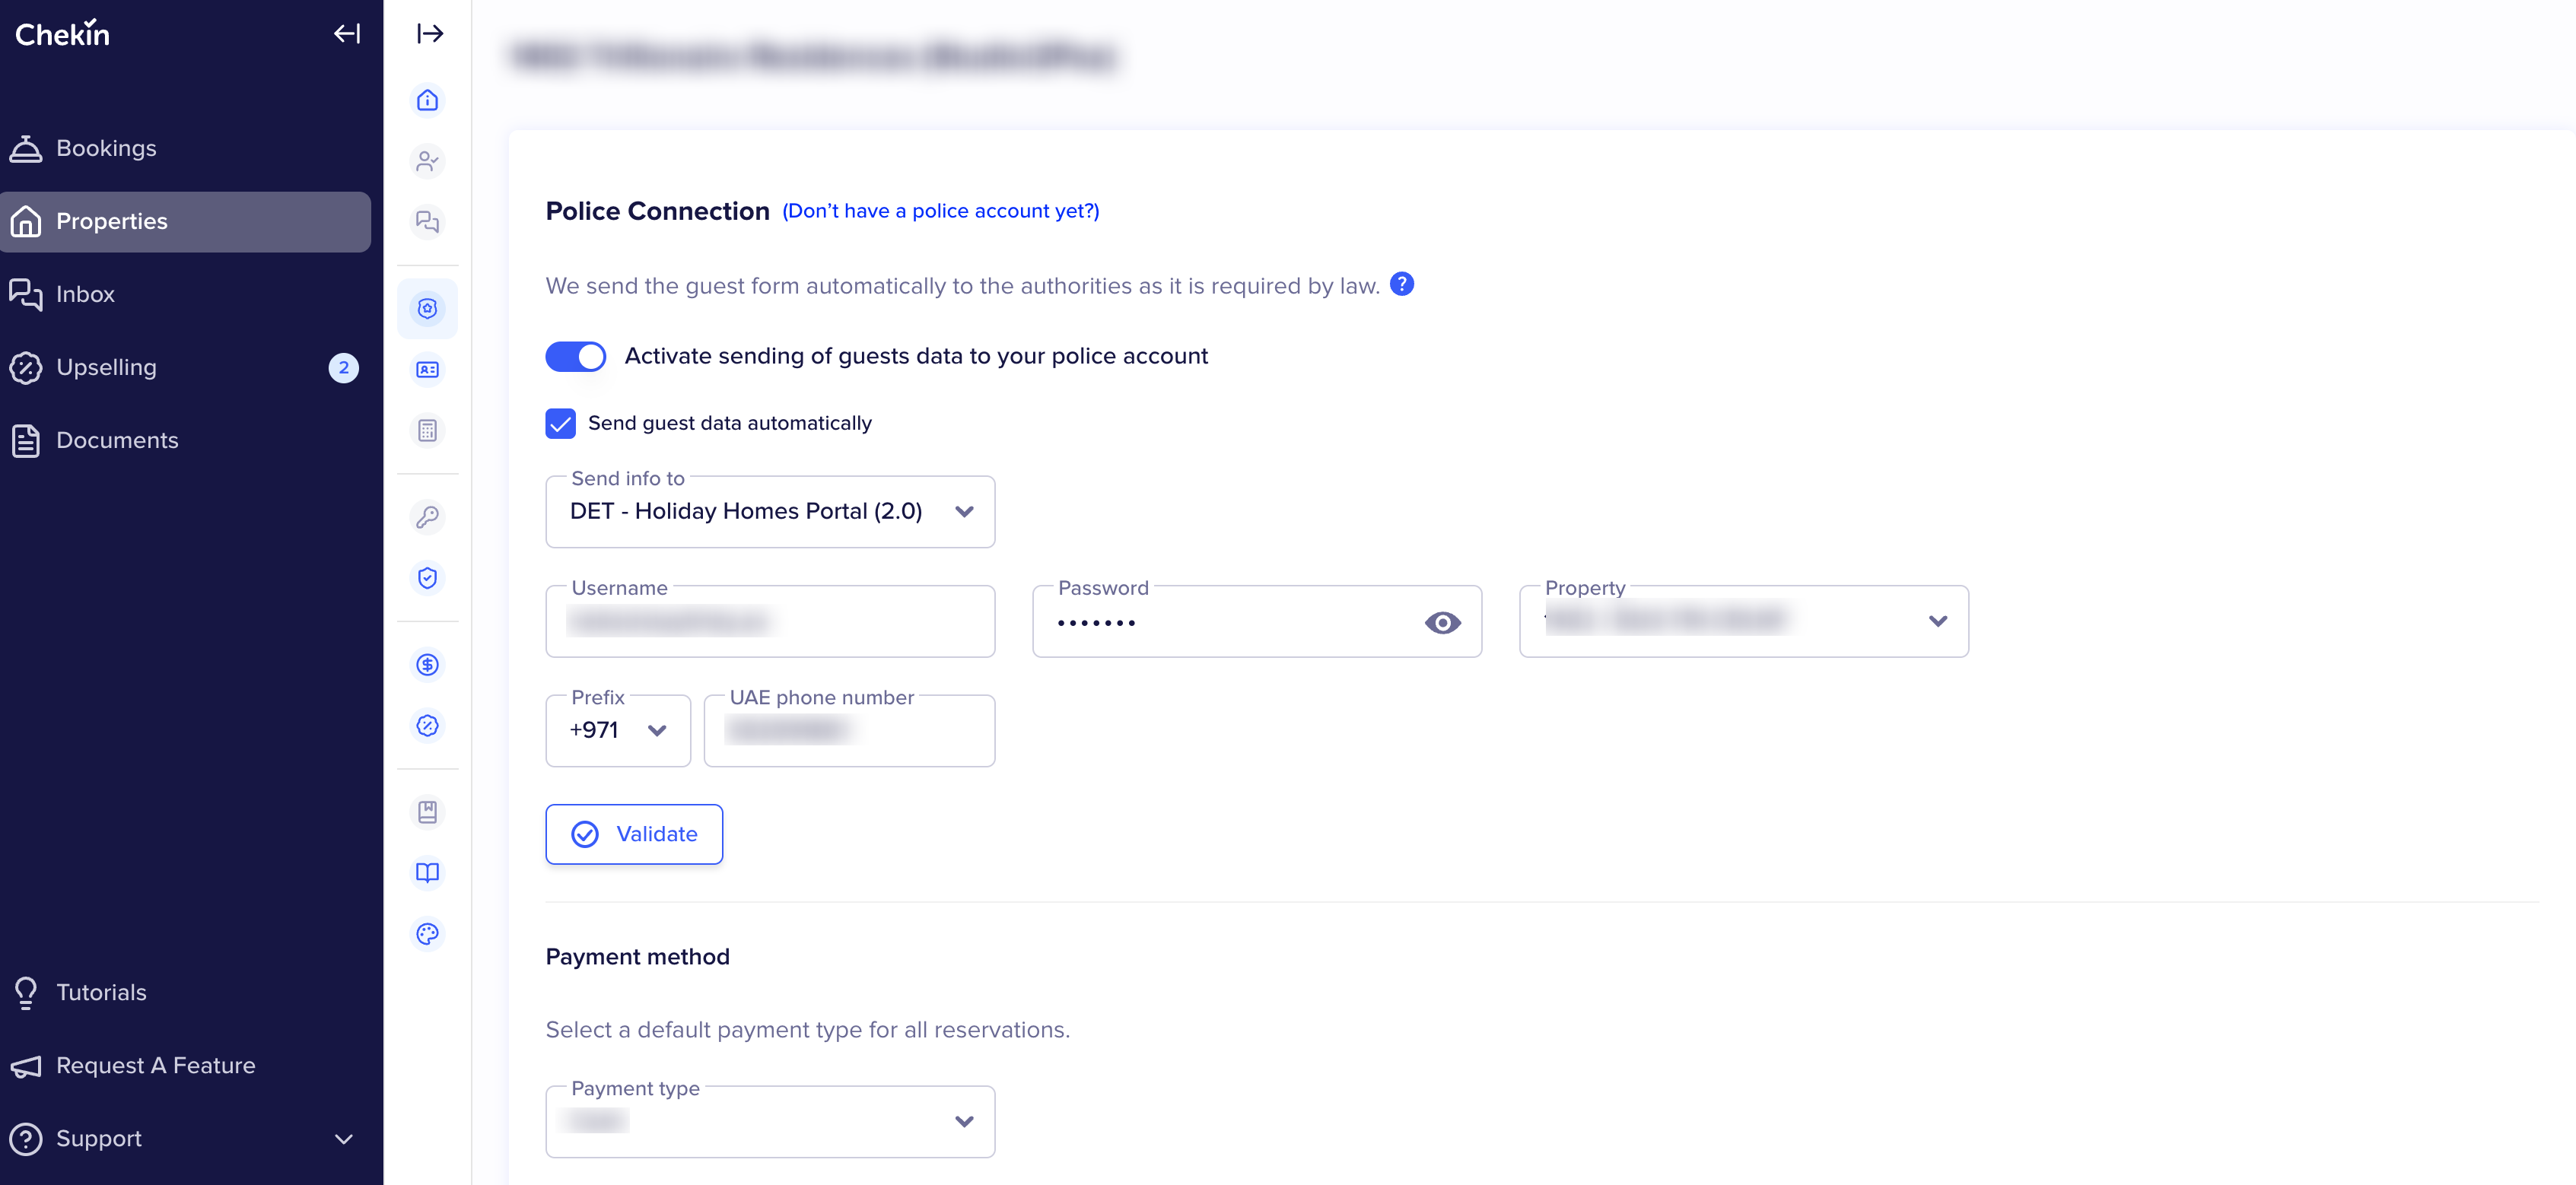Collapse the Chekin sidebar with the arrow icon

346,34
